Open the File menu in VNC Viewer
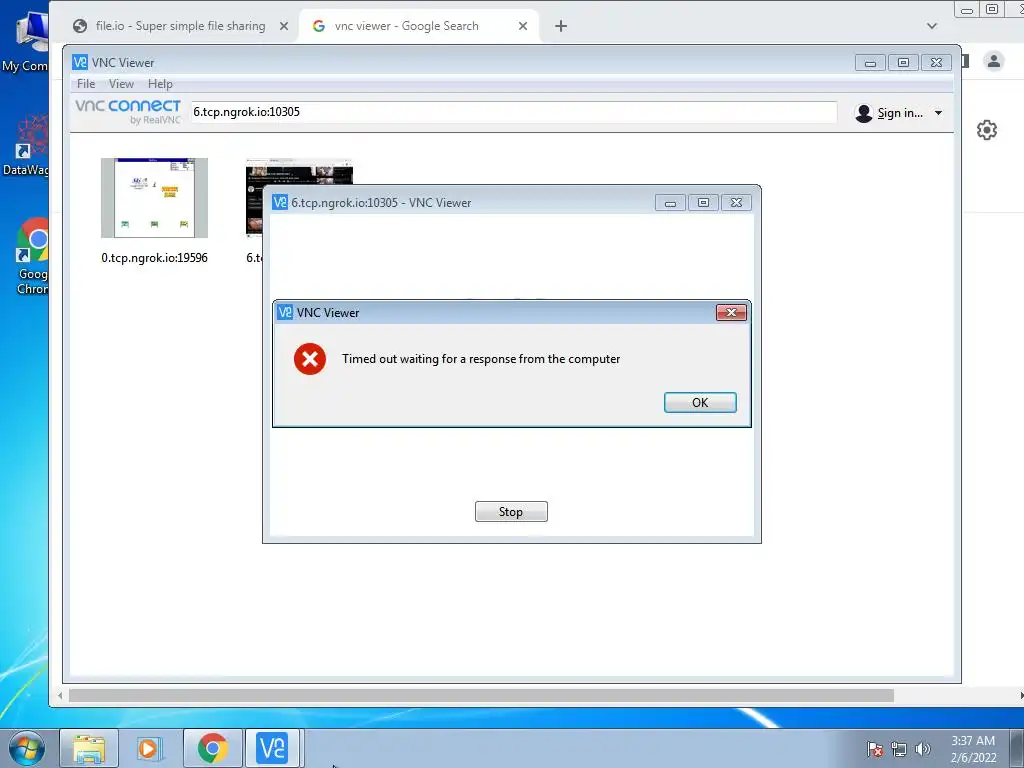The width and height of the screenshot is (1024, 768). pyautogui.click(x=86, y=84)
